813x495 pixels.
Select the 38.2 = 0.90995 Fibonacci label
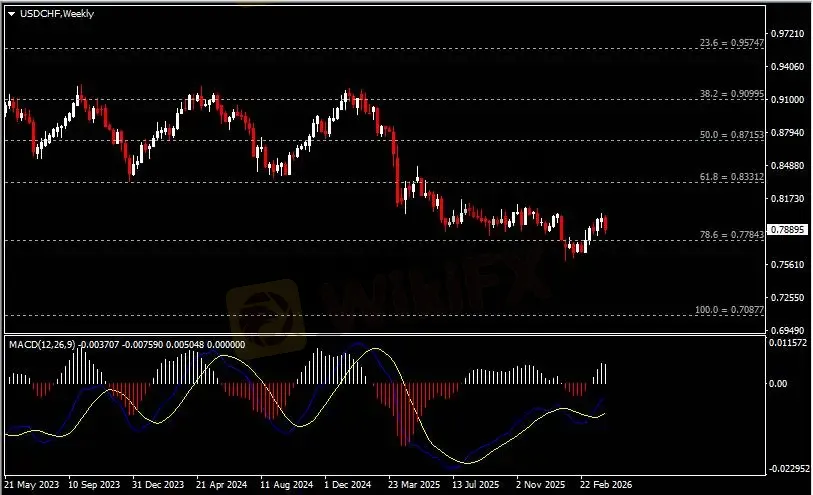(x=731, y=94)
